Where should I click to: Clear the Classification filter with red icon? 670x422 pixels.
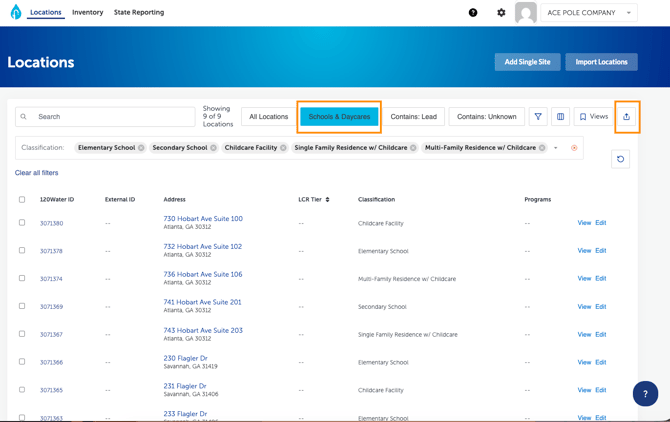tap(574, 148)
